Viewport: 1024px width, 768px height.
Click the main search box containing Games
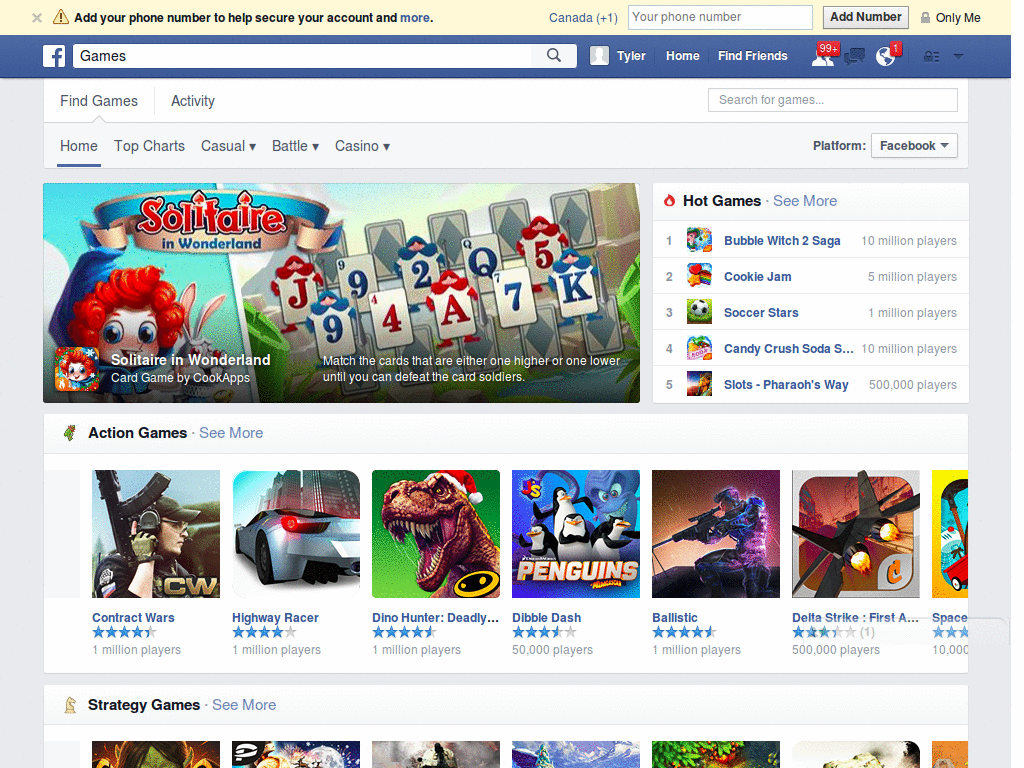click(x=302, y=56)
